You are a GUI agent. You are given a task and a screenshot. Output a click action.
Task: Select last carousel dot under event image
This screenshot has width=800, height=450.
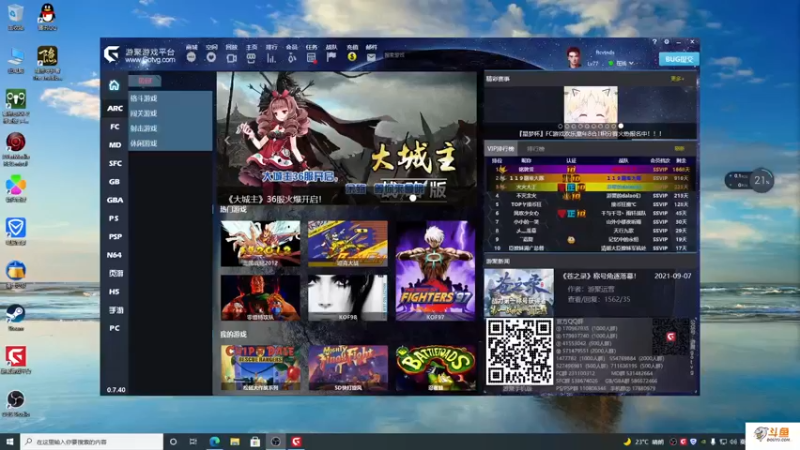[621, 126]
